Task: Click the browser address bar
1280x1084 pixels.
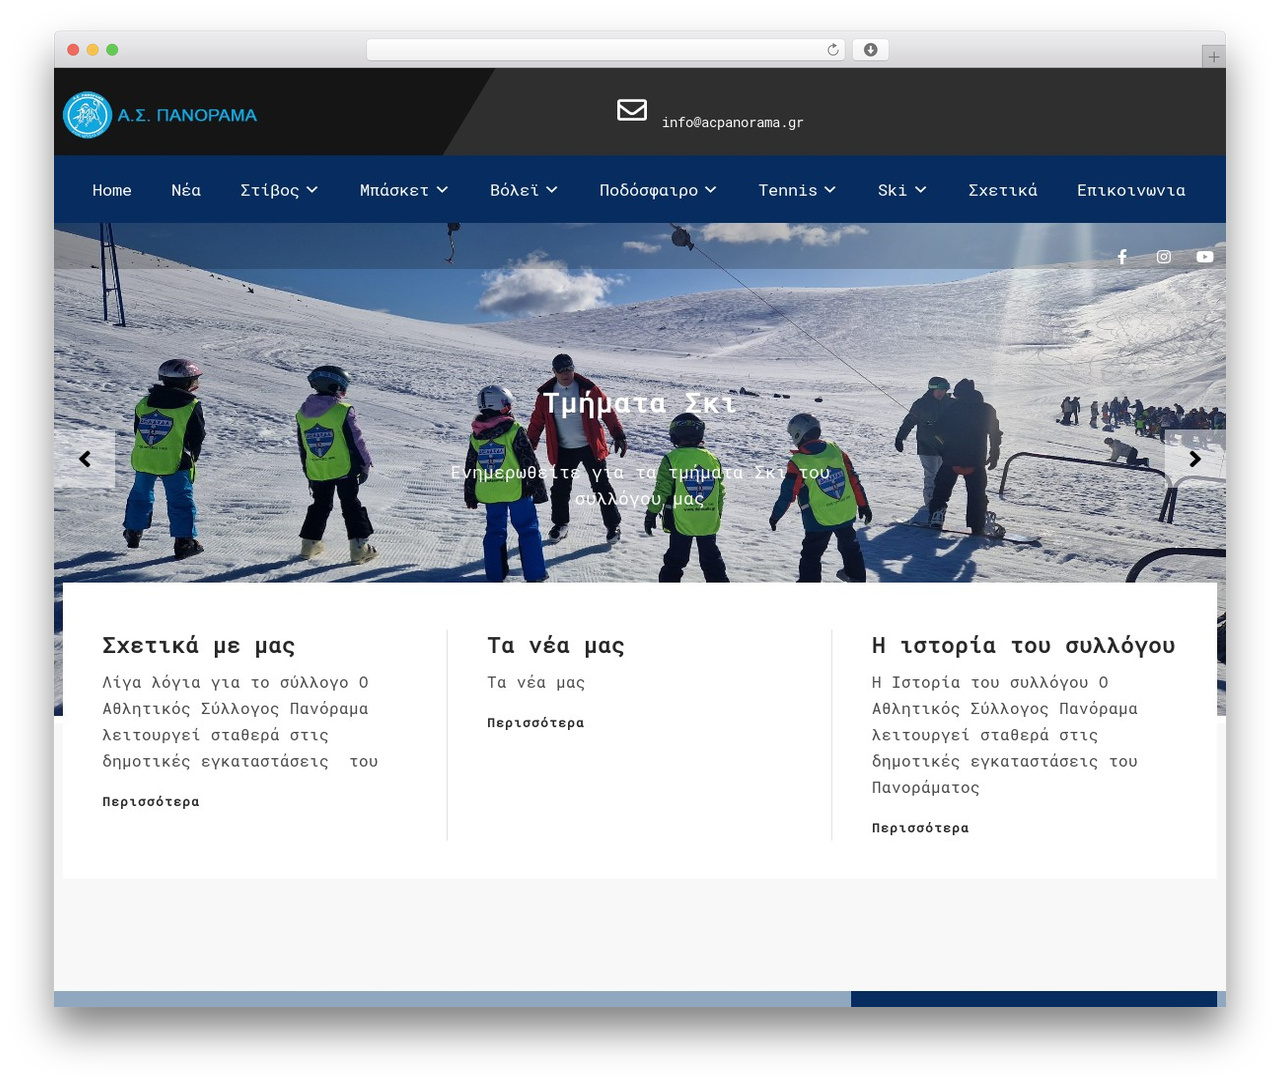Action: click(606, 50)
